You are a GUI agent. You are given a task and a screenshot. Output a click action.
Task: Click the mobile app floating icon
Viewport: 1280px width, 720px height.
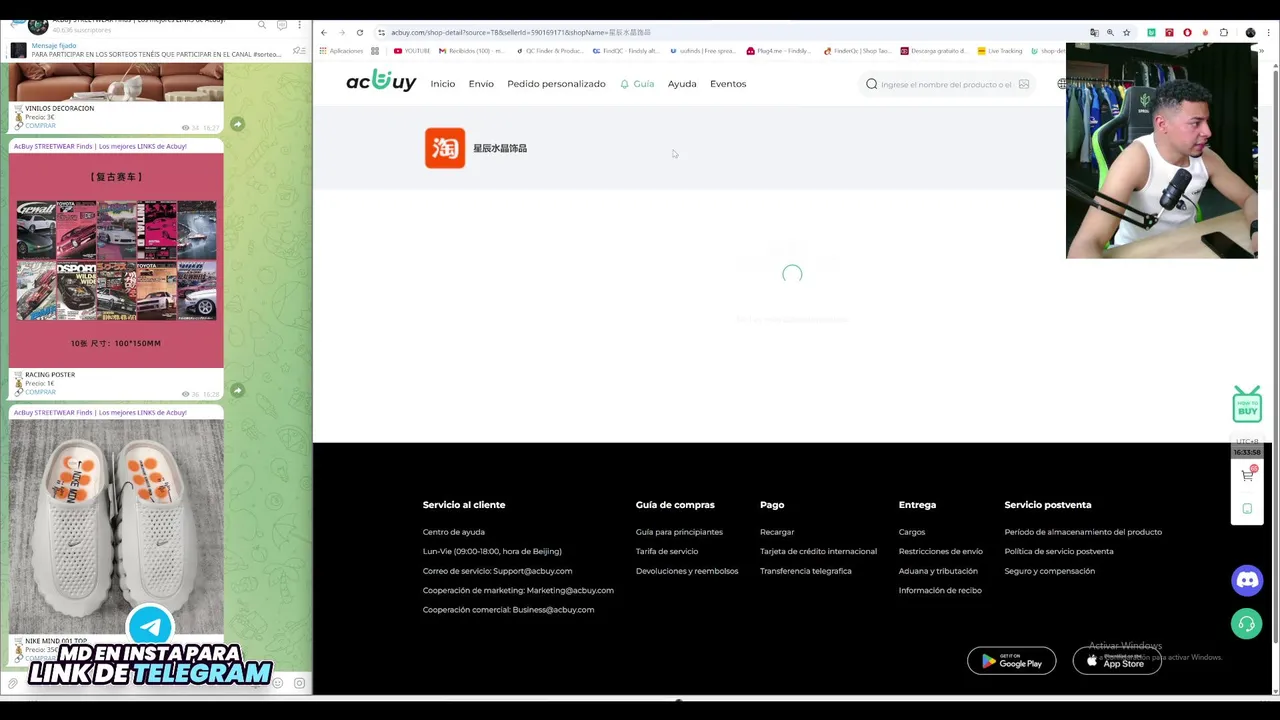pyautogui.click(x=1247, y=508)
